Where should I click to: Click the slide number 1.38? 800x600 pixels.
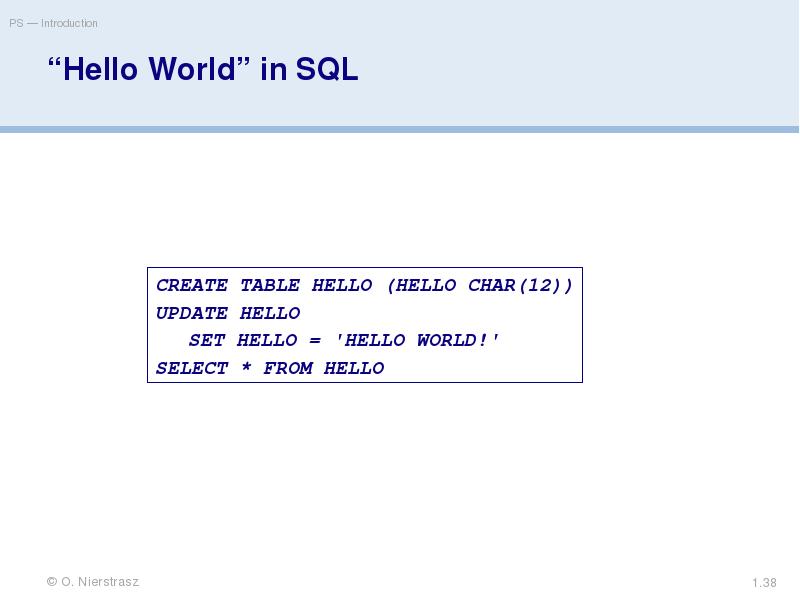coord(764,583)
